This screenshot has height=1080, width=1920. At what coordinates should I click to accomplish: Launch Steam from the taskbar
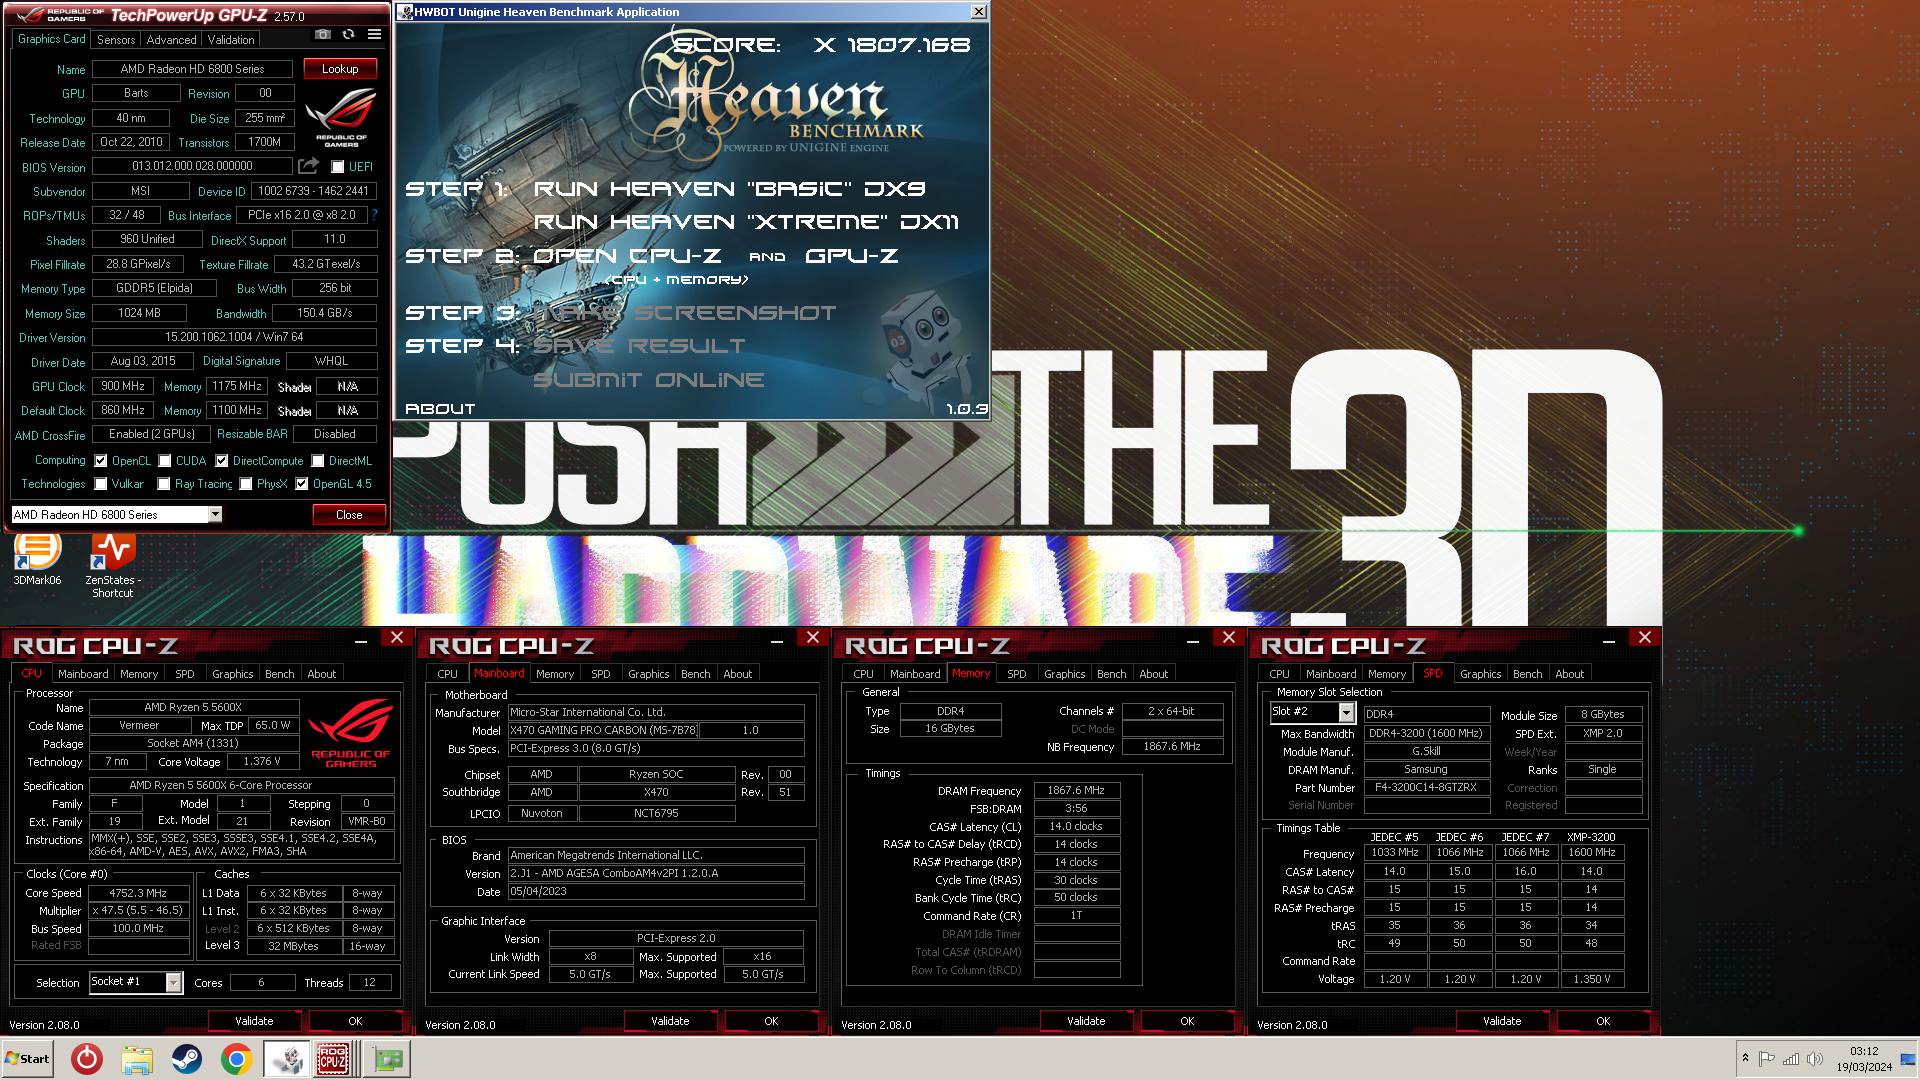186,1059
